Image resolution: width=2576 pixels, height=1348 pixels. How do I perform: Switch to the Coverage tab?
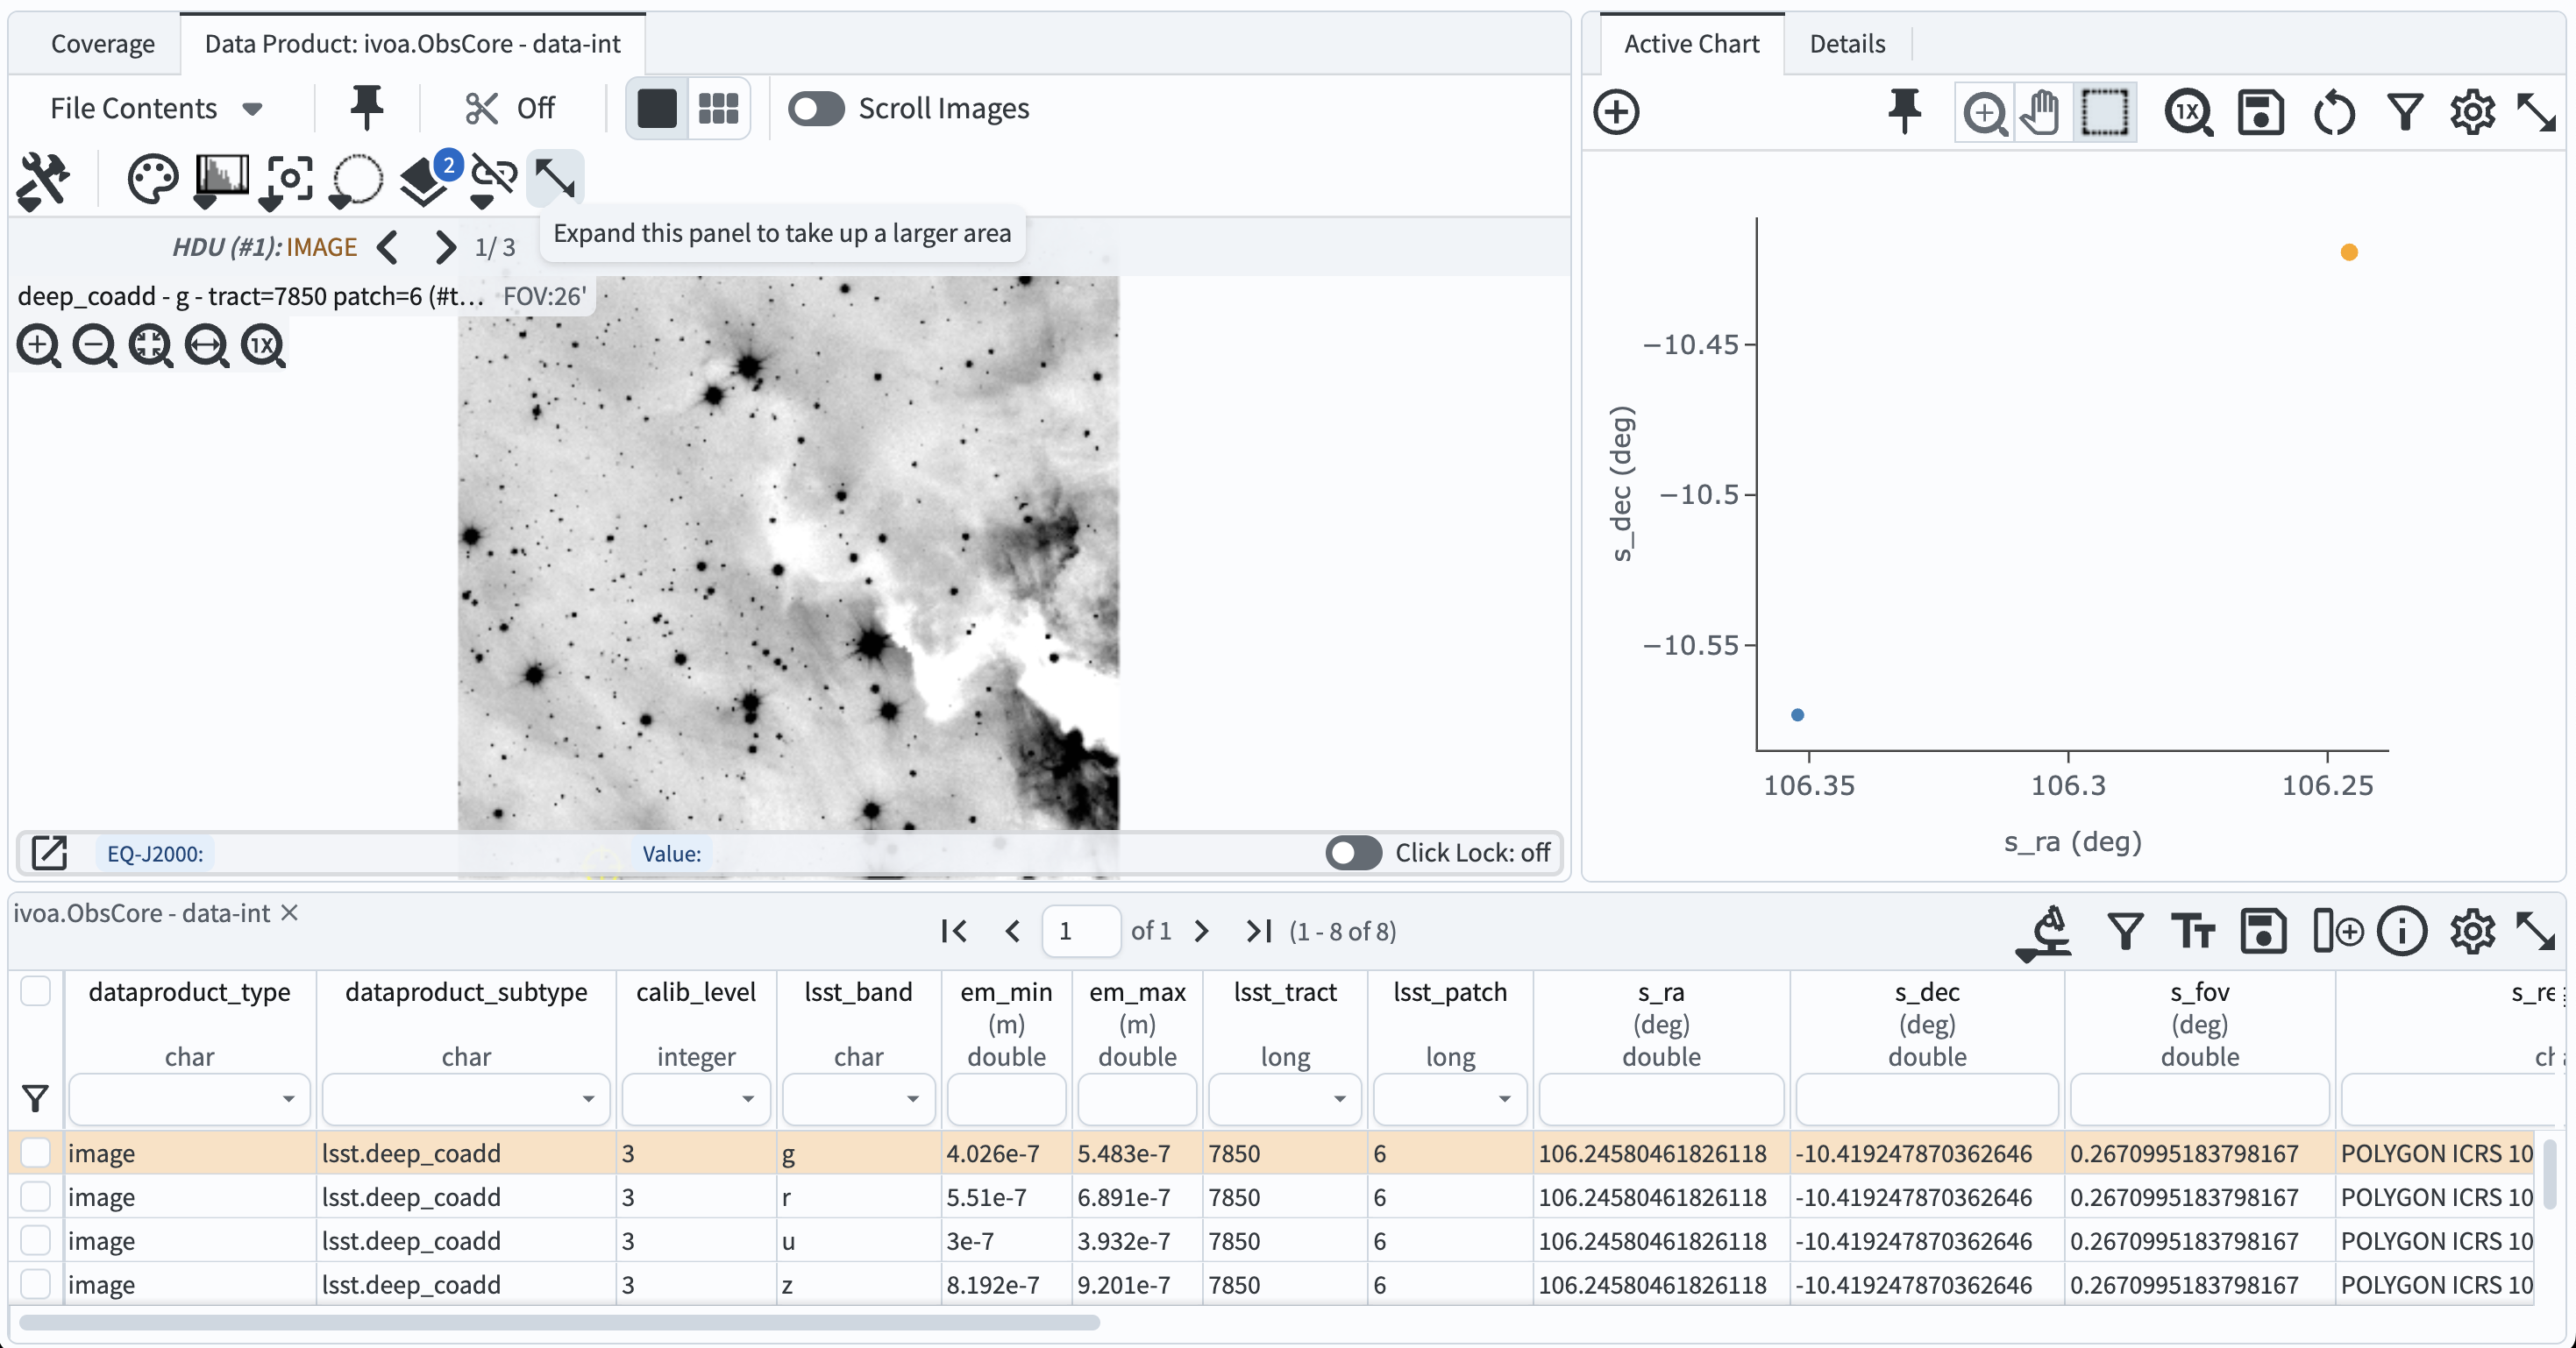click(103, 43)
